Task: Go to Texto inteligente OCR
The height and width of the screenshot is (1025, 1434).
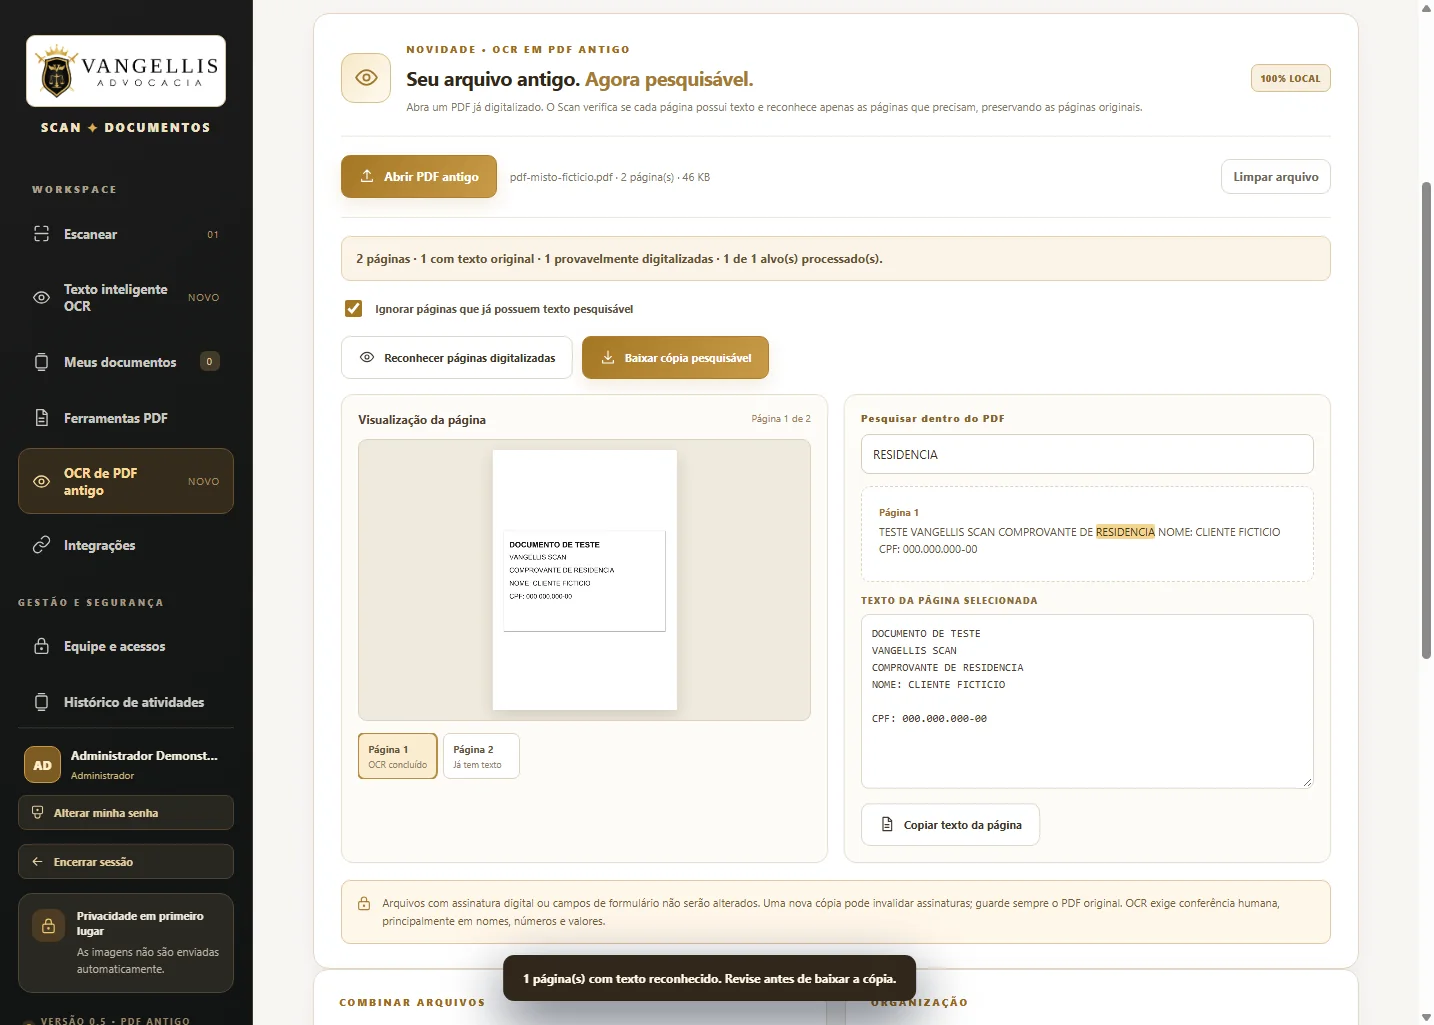Action: pos(126,298)
